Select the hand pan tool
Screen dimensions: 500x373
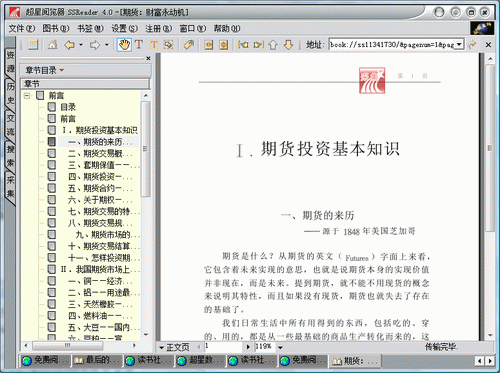tap(124, 44)
